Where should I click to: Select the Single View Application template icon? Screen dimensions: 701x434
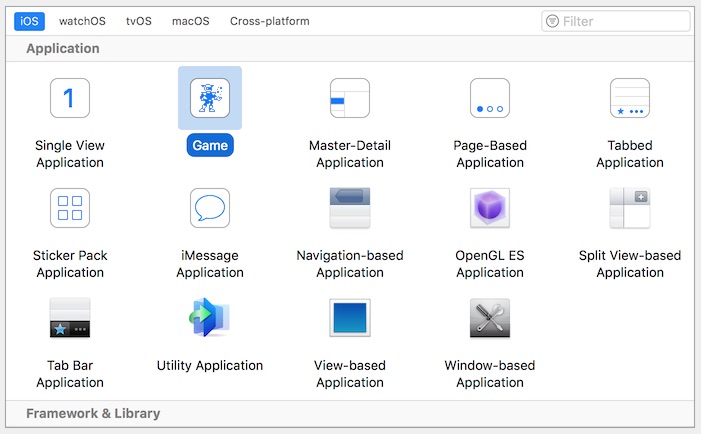70,98
